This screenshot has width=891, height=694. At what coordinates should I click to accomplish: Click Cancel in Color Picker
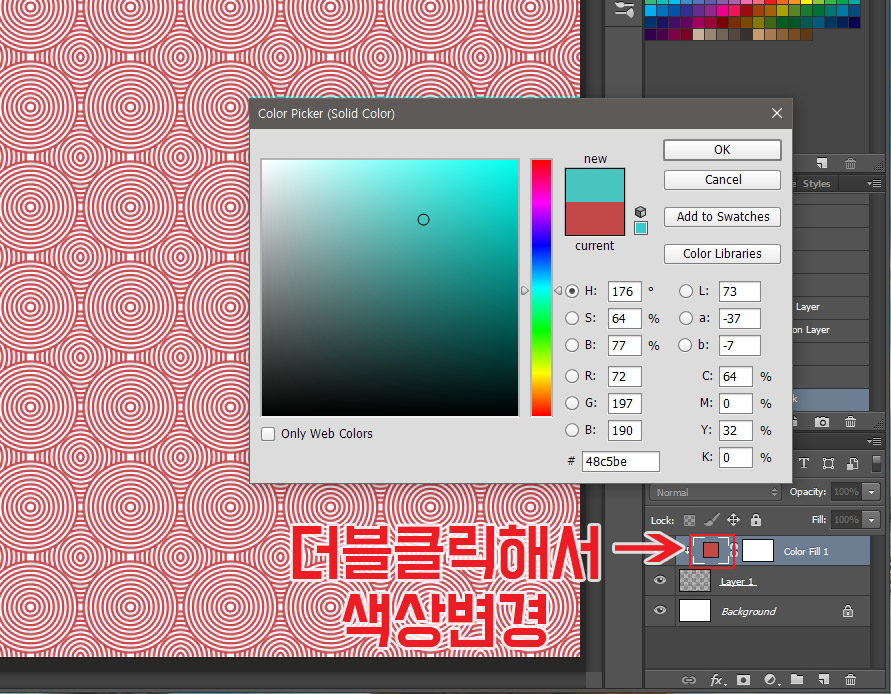pyautogui.click(x=722, y=180)
